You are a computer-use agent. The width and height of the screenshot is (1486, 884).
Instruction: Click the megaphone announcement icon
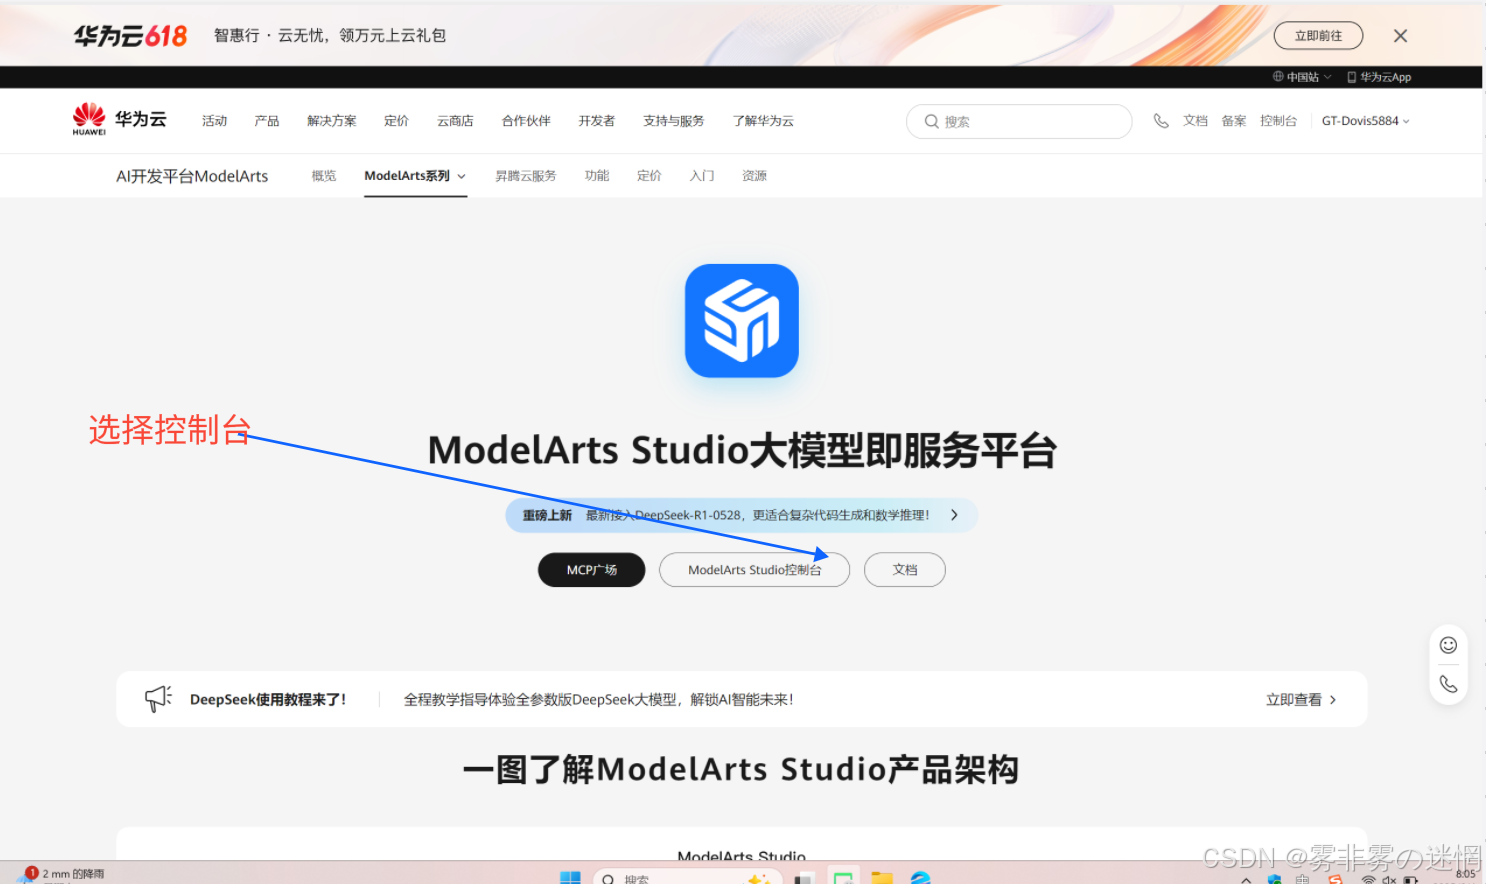click(158, 699)
